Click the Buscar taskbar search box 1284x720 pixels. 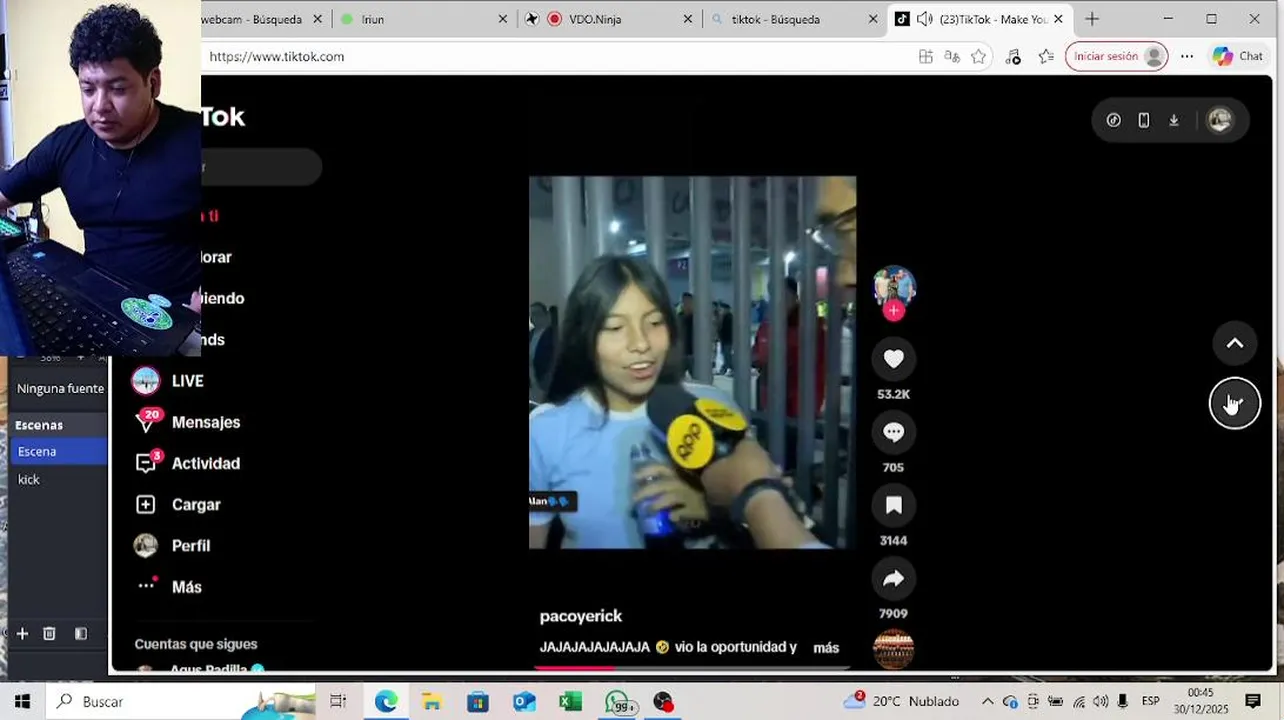(180, 702)
